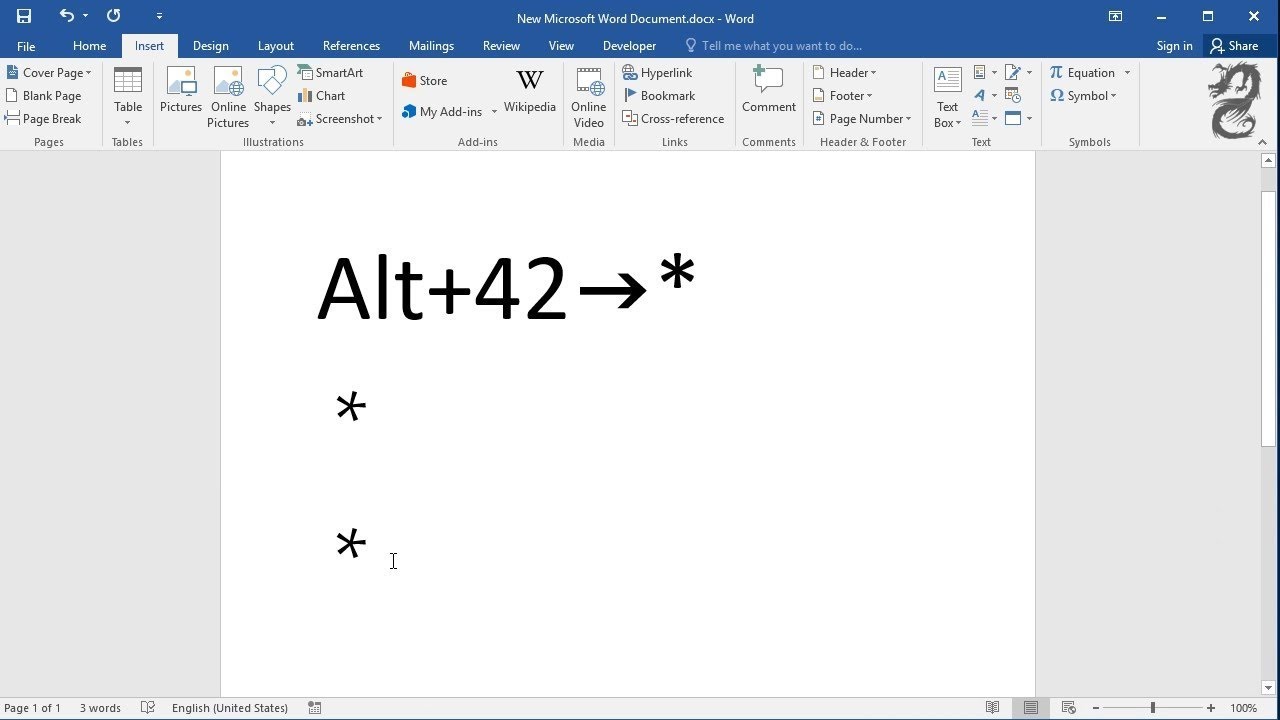
Task: Open the My Add-ins dropdown
Action: (x=449, y=112)
